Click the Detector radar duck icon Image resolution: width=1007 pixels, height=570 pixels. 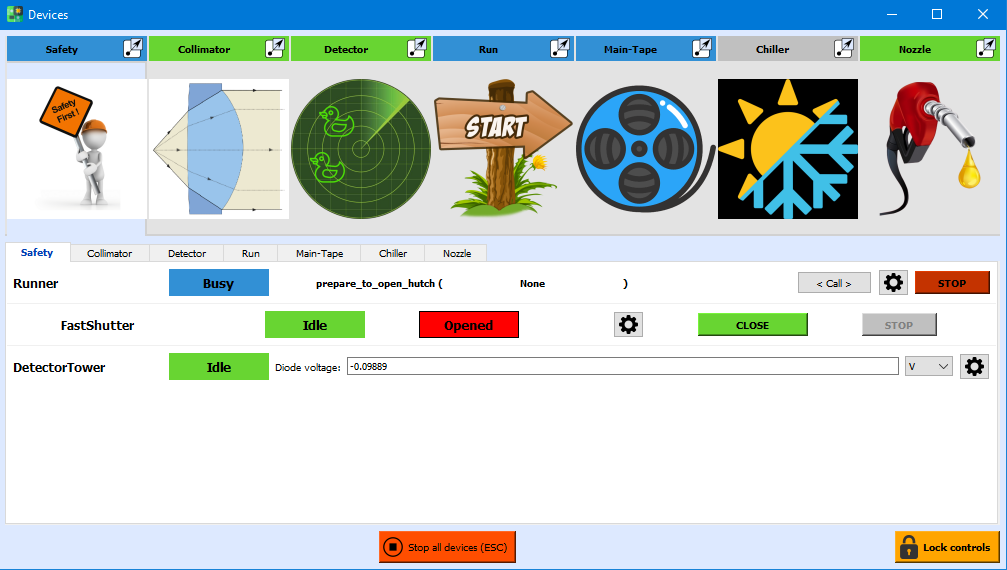361,149
